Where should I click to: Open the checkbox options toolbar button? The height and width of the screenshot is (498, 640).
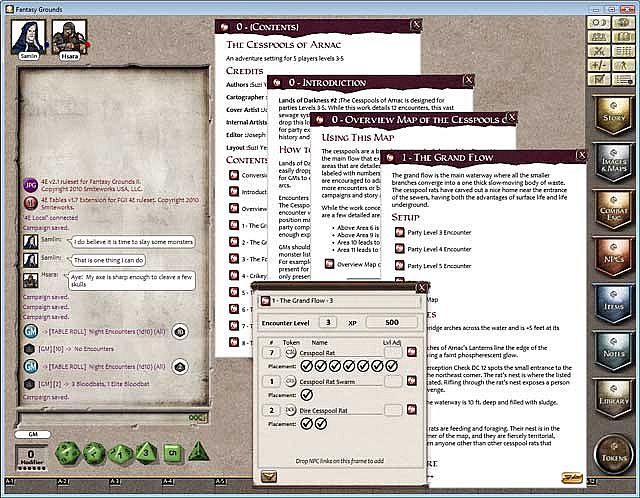[599, 79]
